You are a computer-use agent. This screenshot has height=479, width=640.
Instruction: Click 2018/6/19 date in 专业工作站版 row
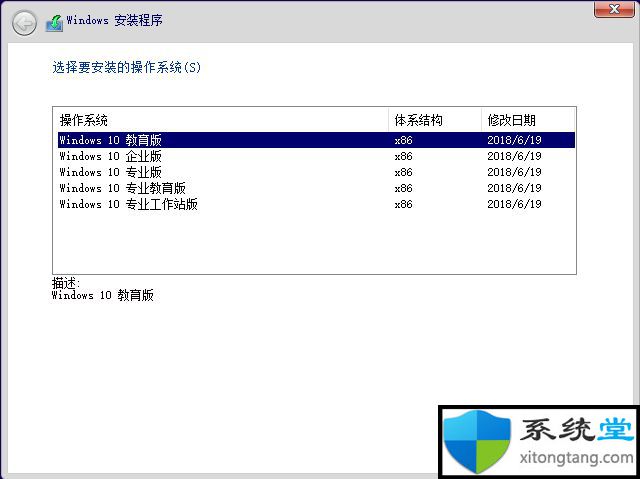514,204
